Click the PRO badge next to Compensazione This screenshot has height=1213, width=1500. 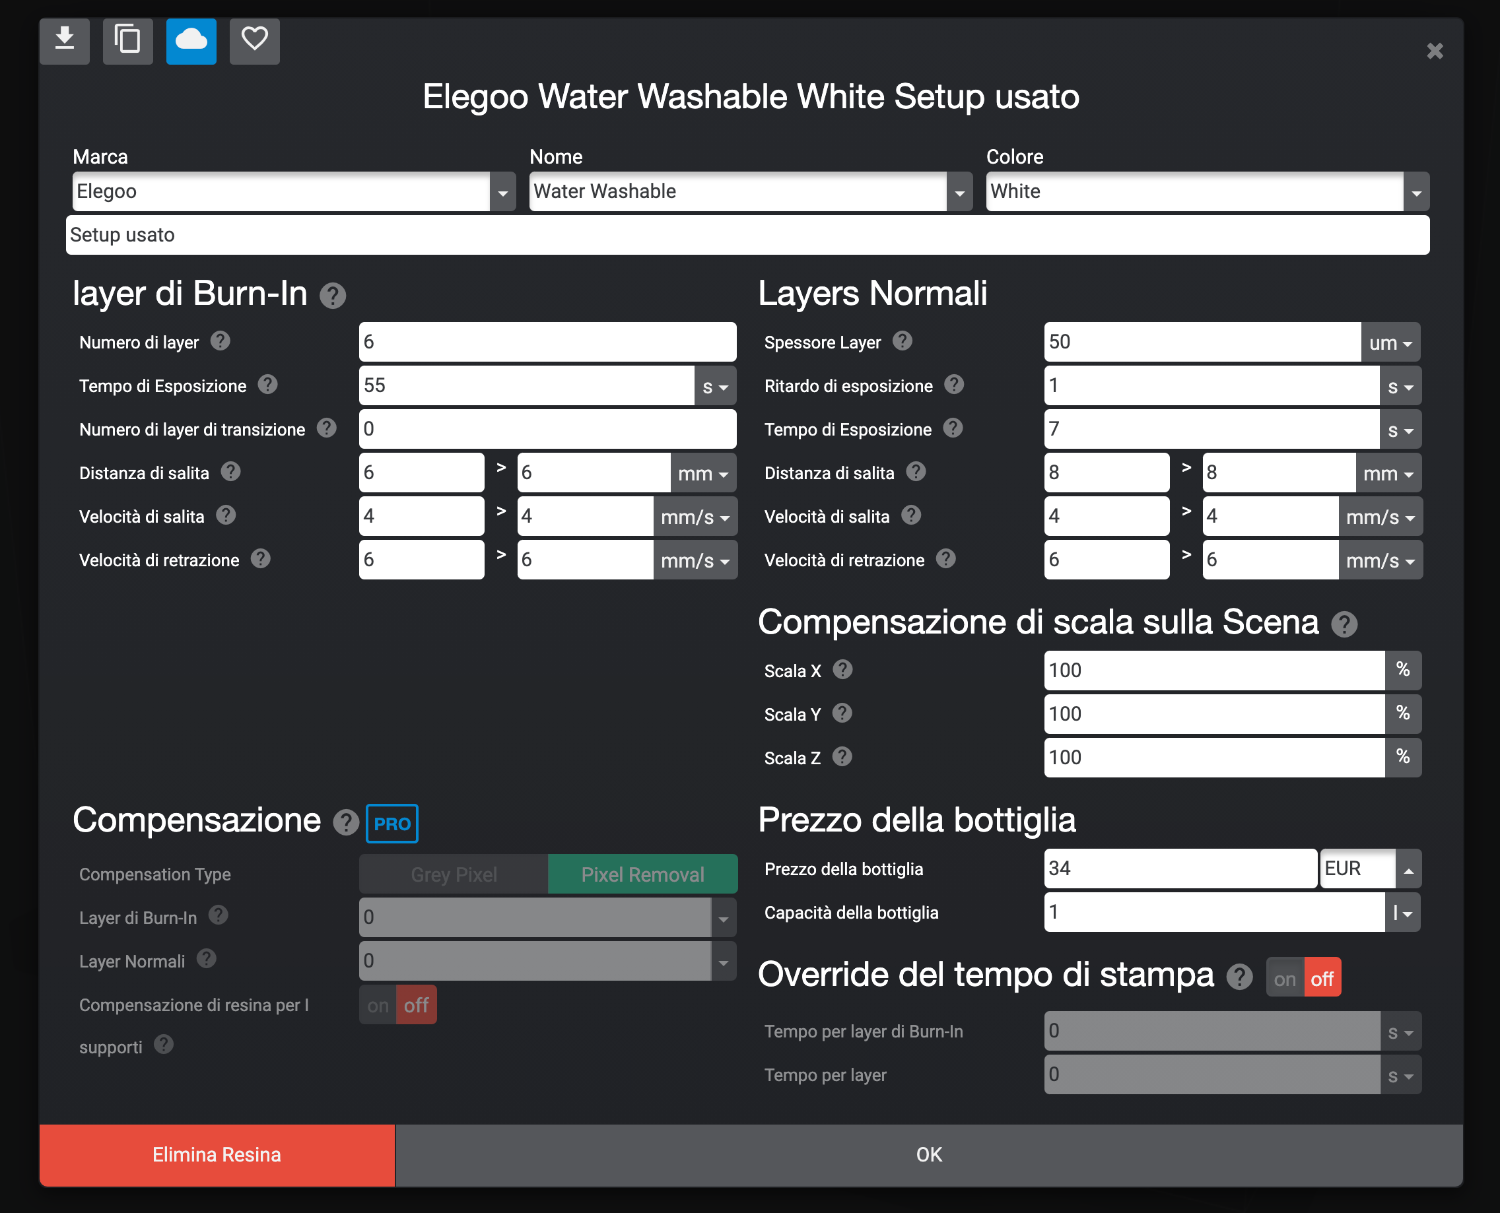point(392,824)
